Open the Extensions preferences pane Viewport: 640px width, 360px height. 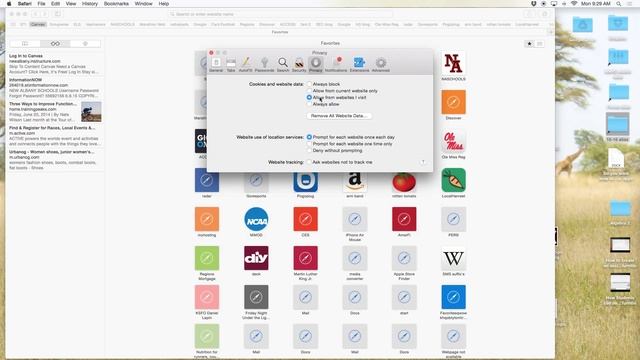359,64
